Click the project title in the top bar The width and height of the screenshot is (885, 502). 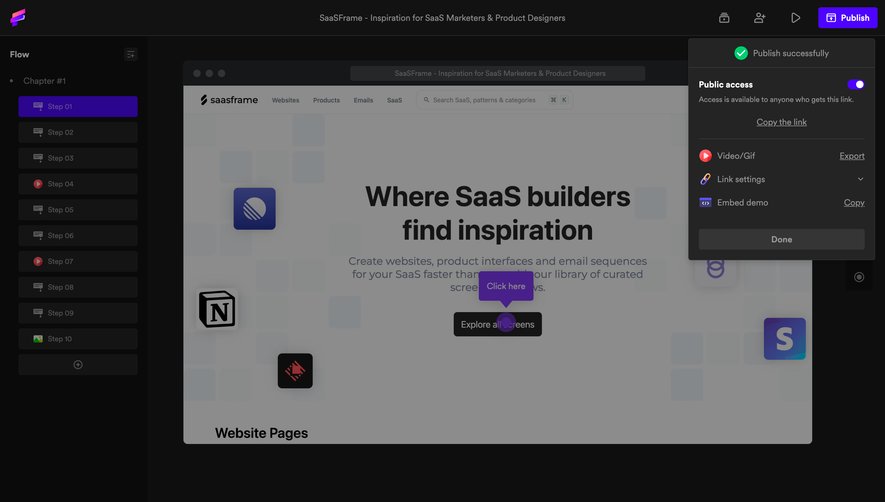click(x=442, y=18)
